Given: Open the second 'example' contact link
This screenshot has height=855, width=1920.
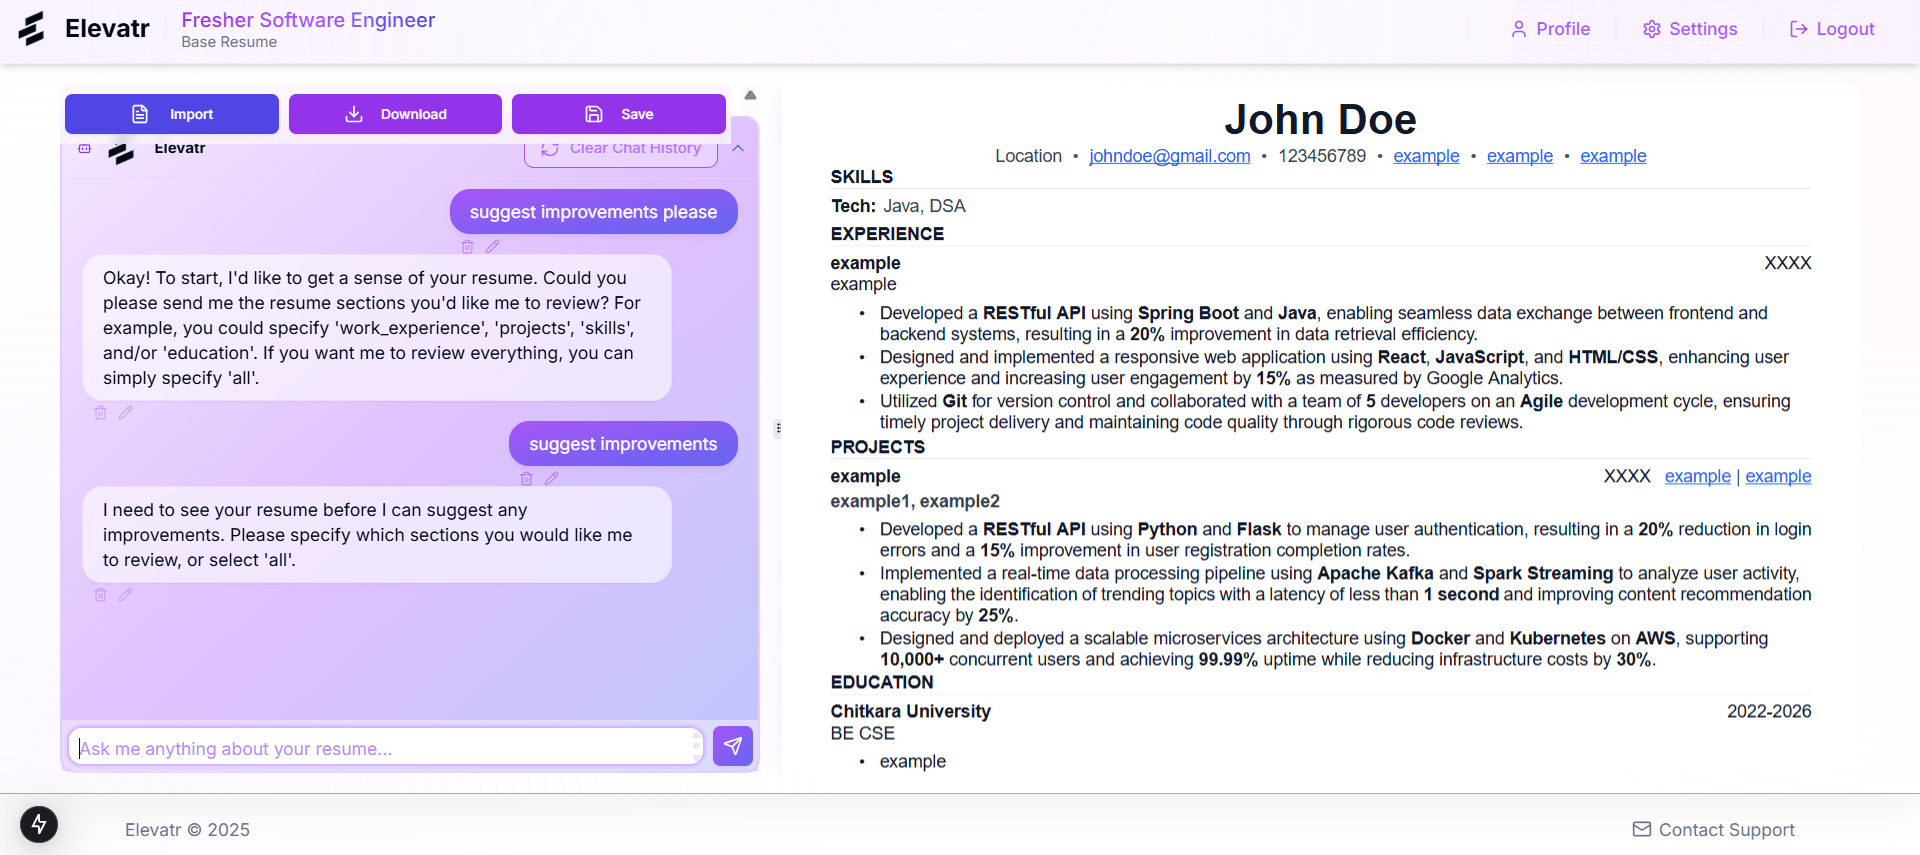Looking at the screenshot, I should [1520, 156].
